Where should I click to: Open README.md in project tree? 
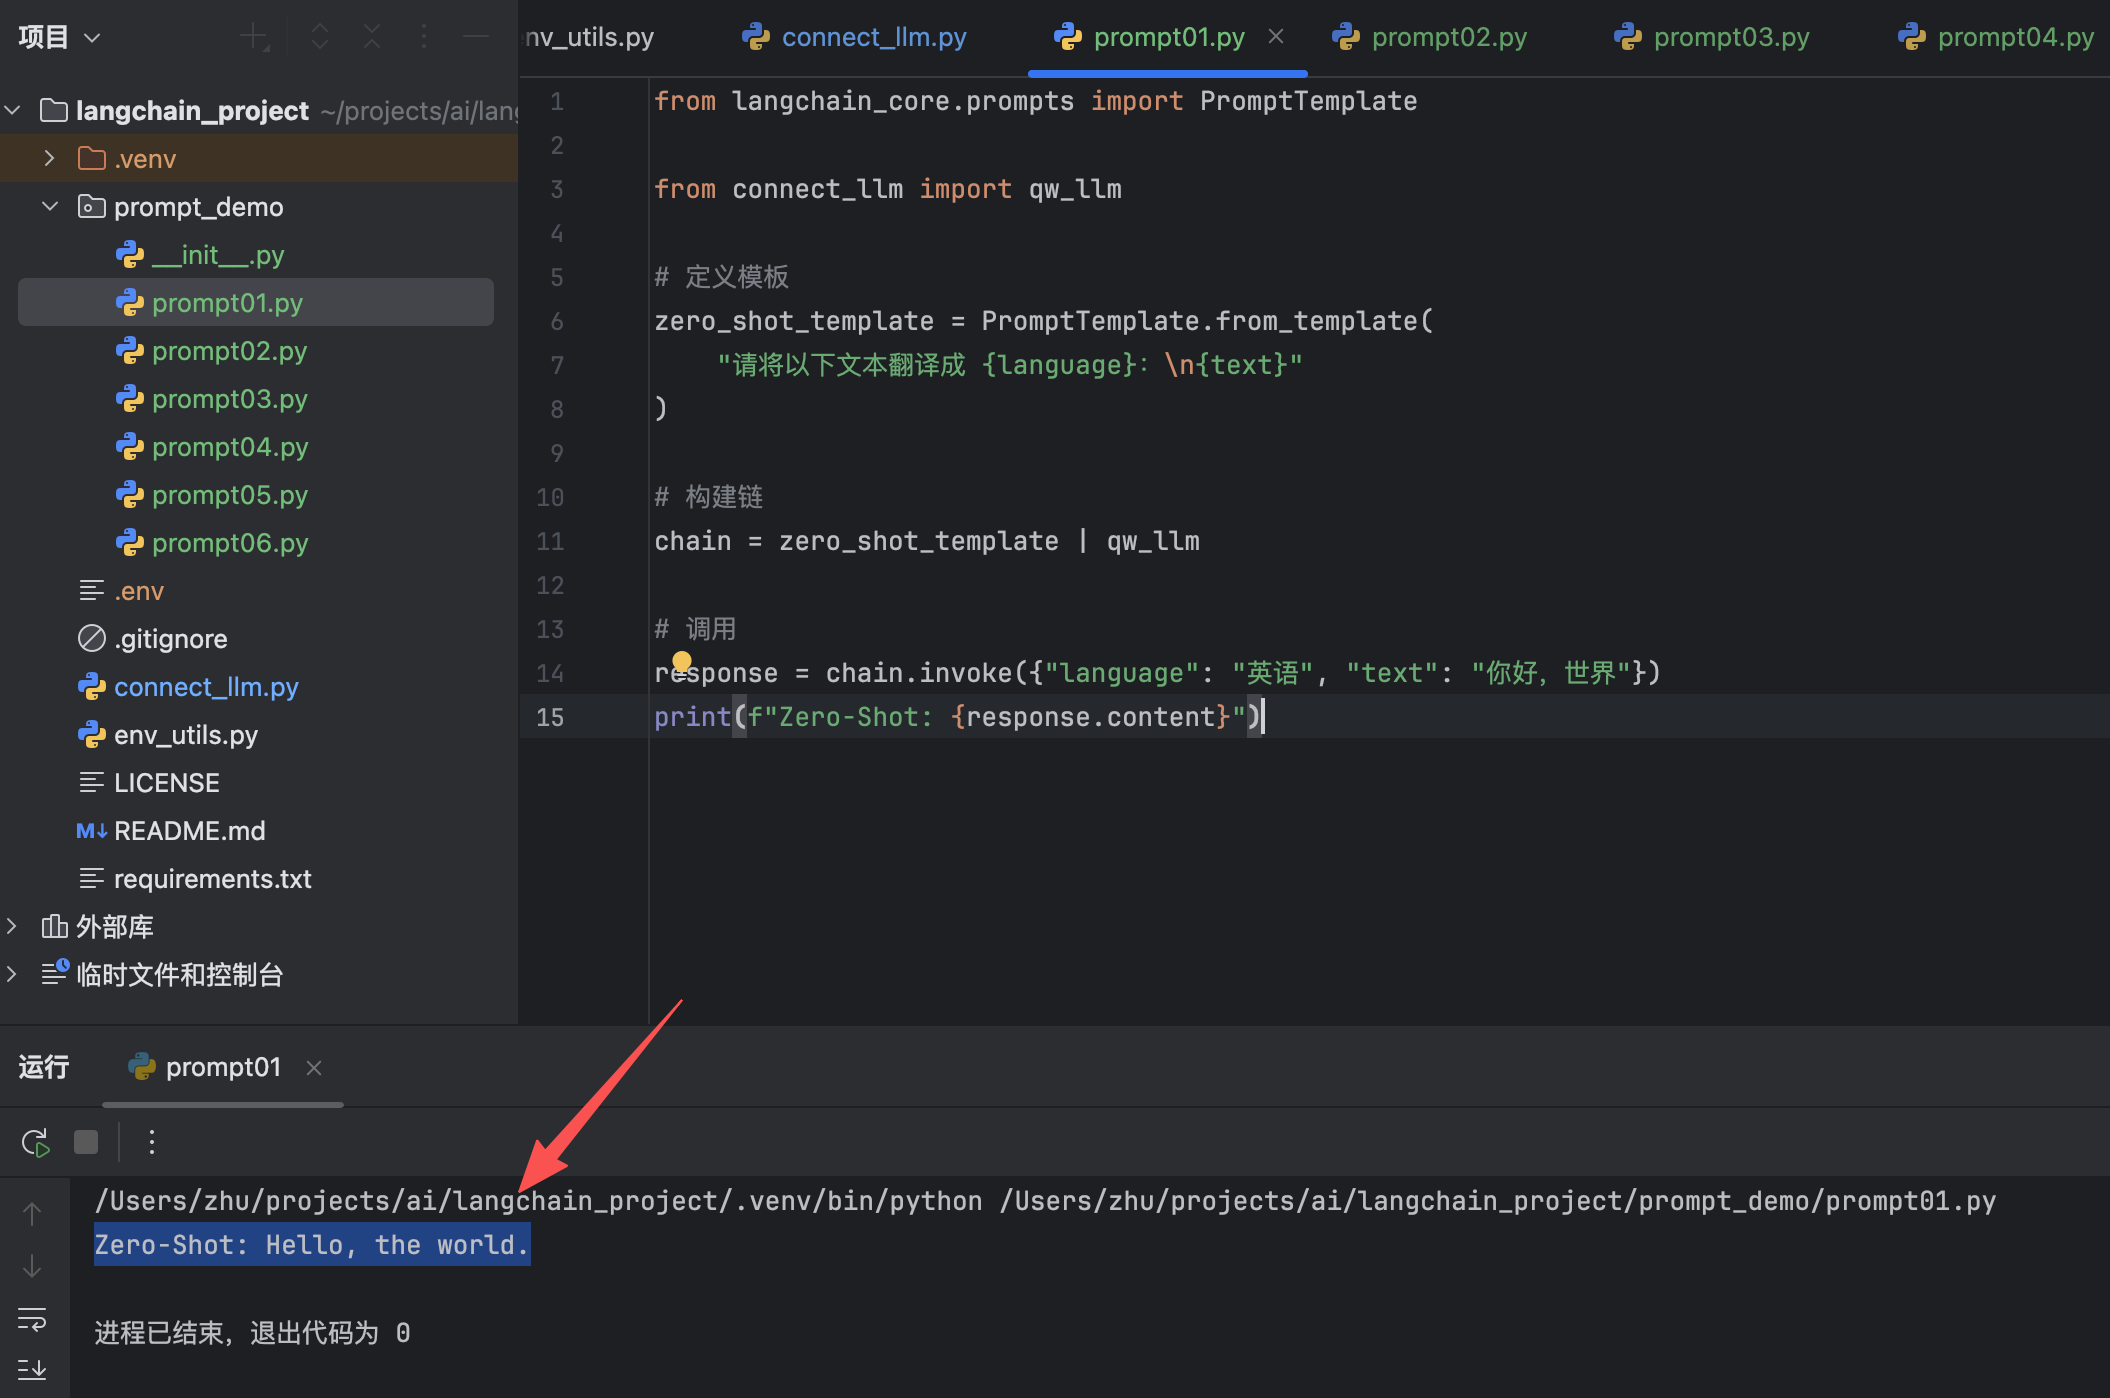[x=189, y=830]
